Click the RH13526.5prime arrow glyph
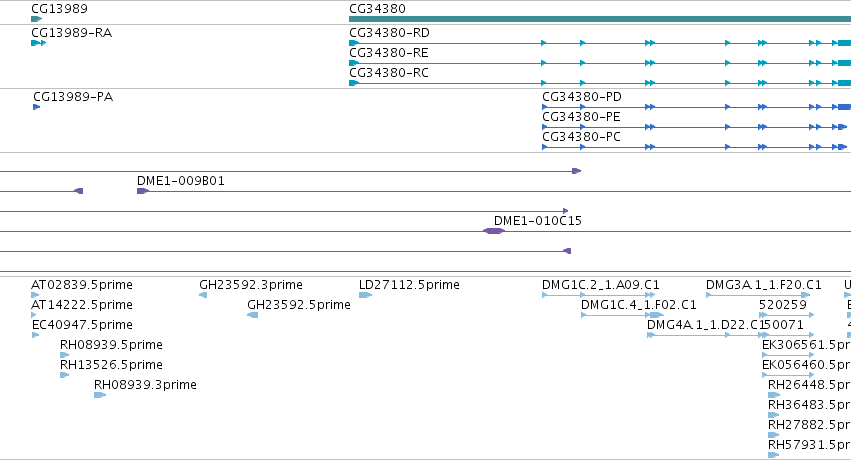This screenshot has height=460, width=851. [x=65, y=375]
